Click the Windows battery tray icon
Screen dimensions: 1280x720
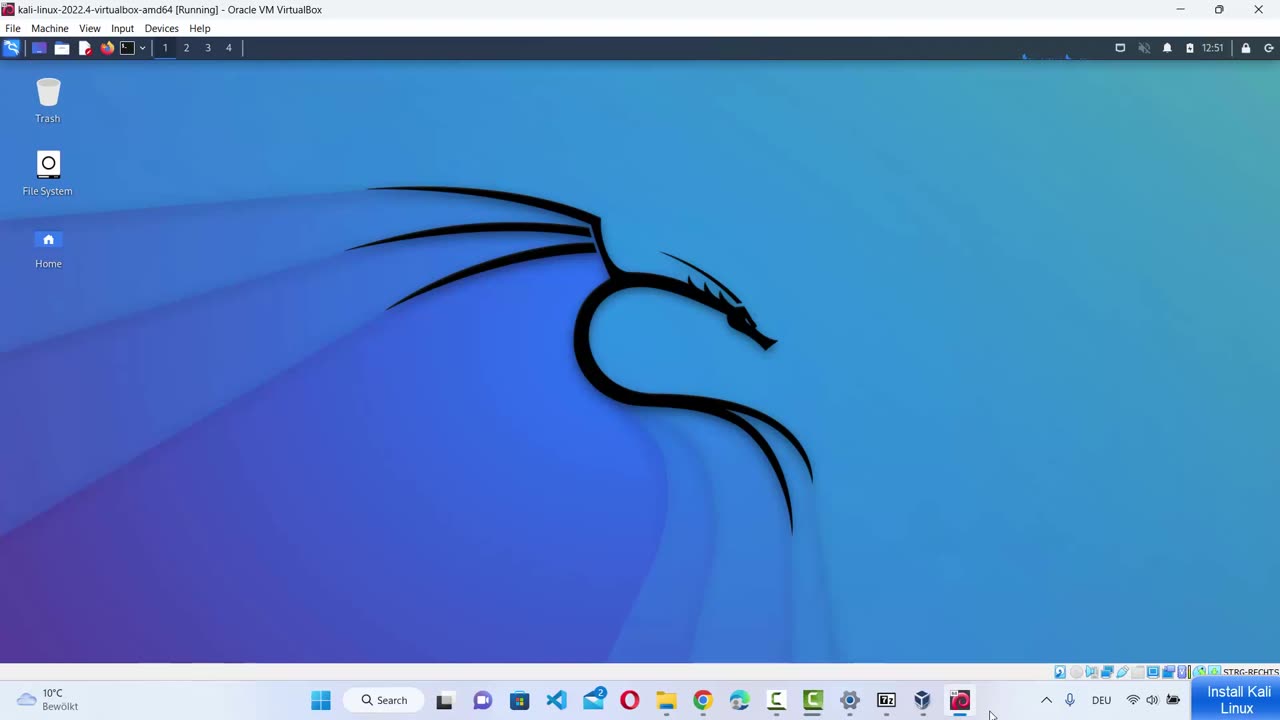(1173, 700)
